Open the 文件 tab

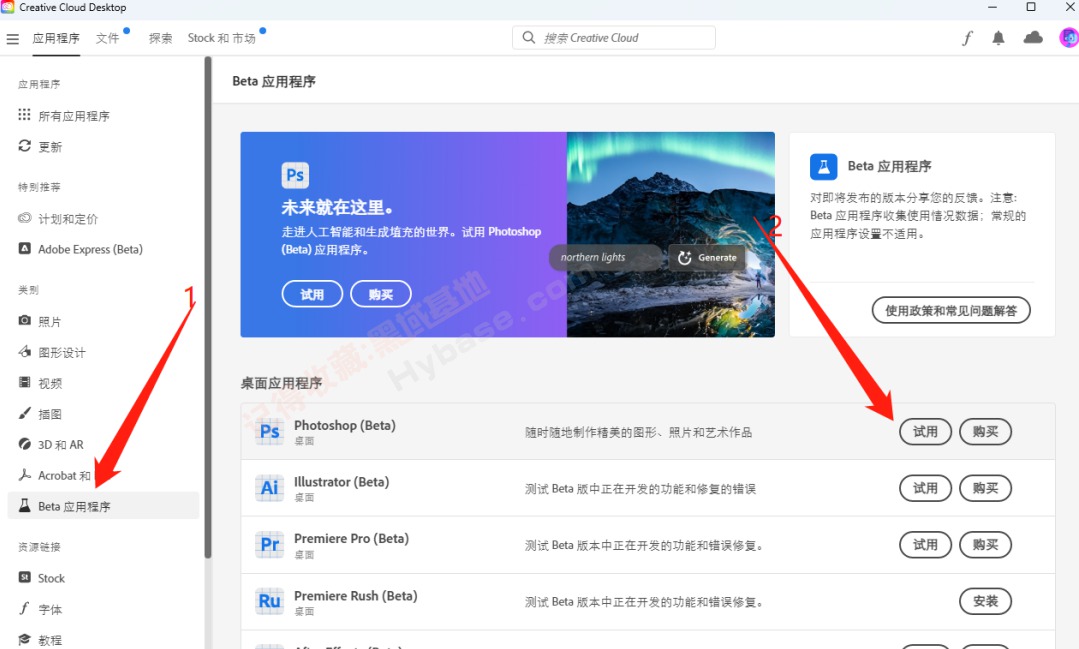click(x=107, y=39)
